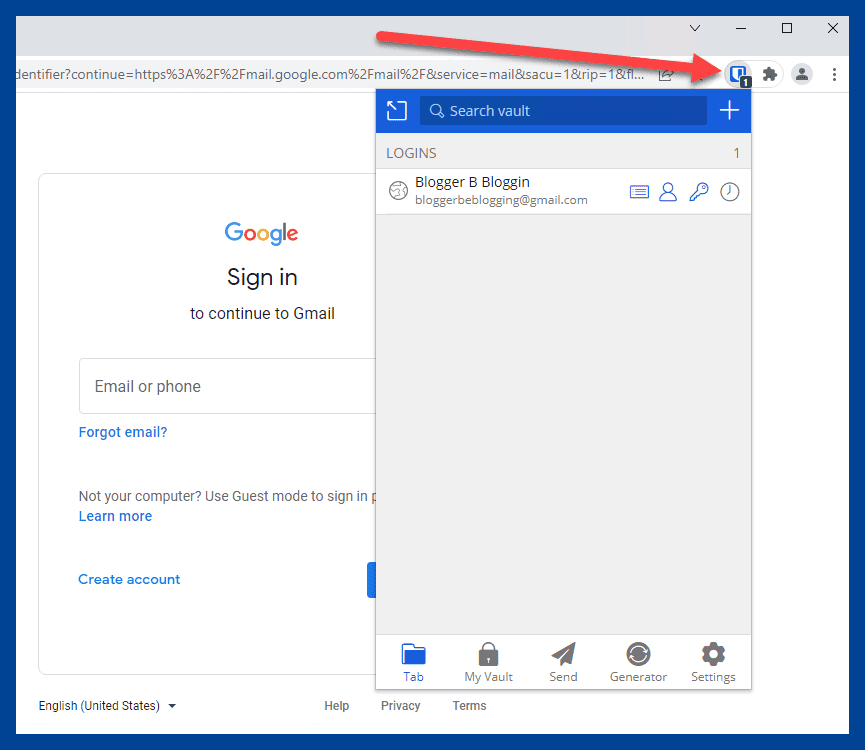Open the Settings tab
The width and height of the screenshot is (865, 750).
(x=713, y=662)
